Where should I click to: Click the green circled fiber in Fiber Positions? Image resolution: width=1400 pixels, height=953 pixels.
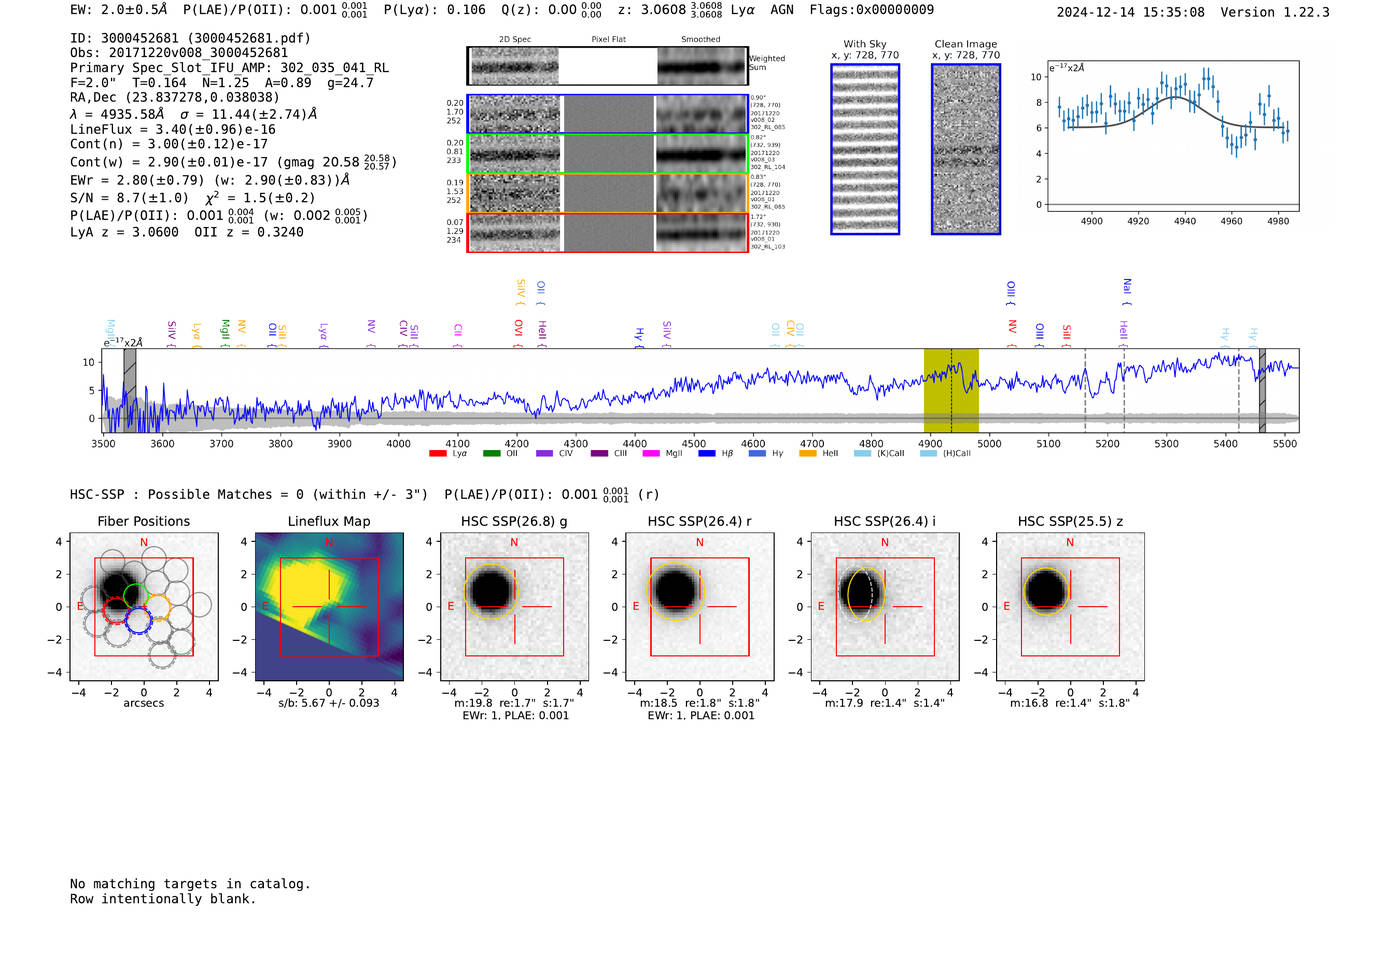[x=135, y=597]
